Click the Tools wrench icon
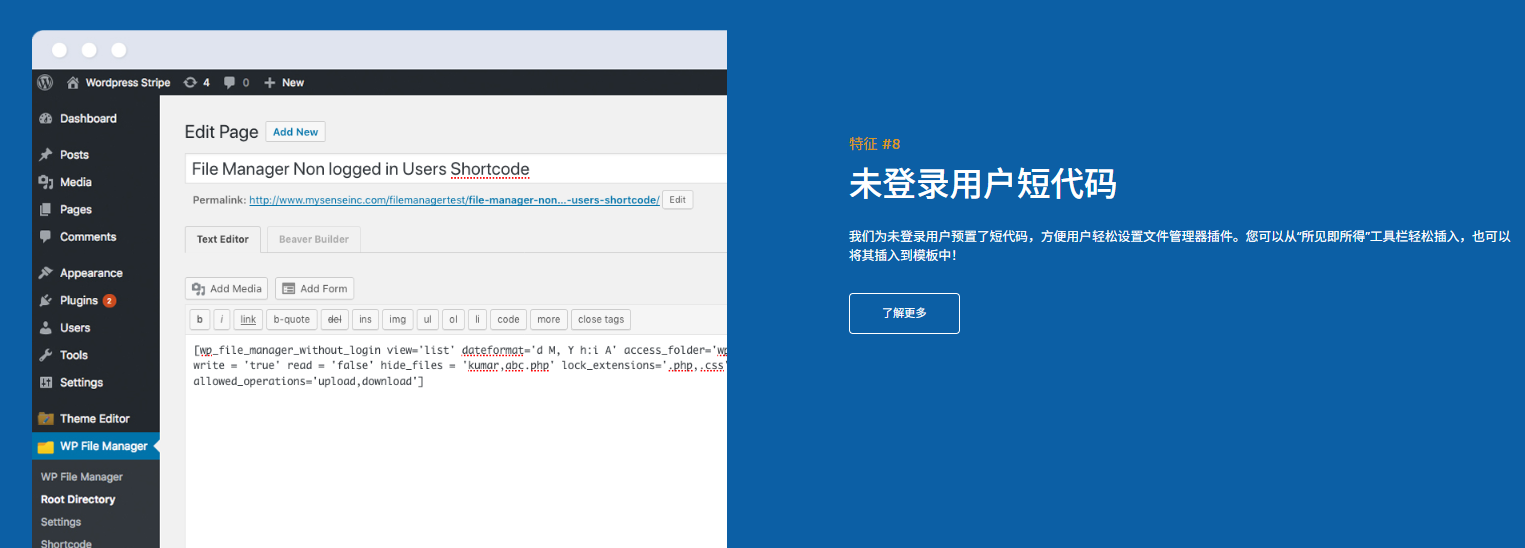 click(x=45, y=355)
